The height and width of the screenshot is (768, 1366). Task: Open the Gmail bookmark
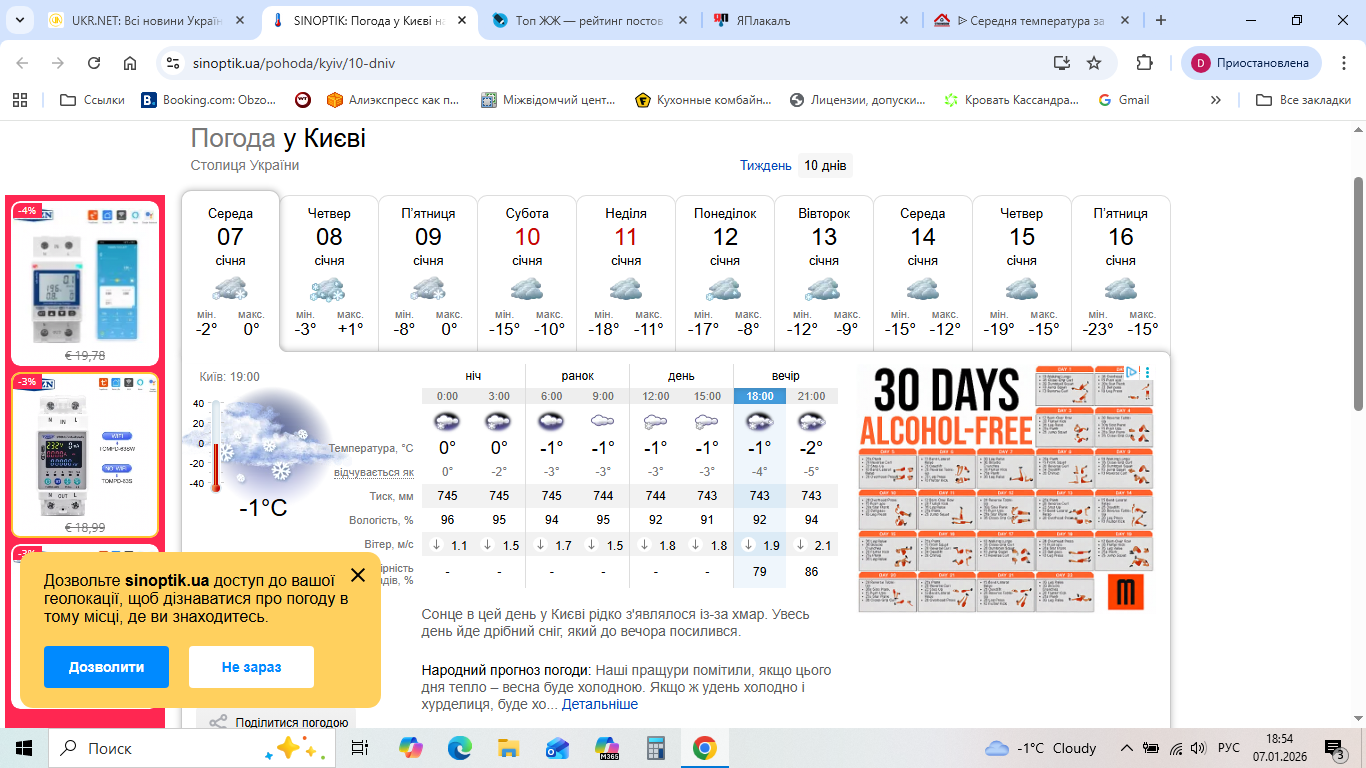(1124, 100)
